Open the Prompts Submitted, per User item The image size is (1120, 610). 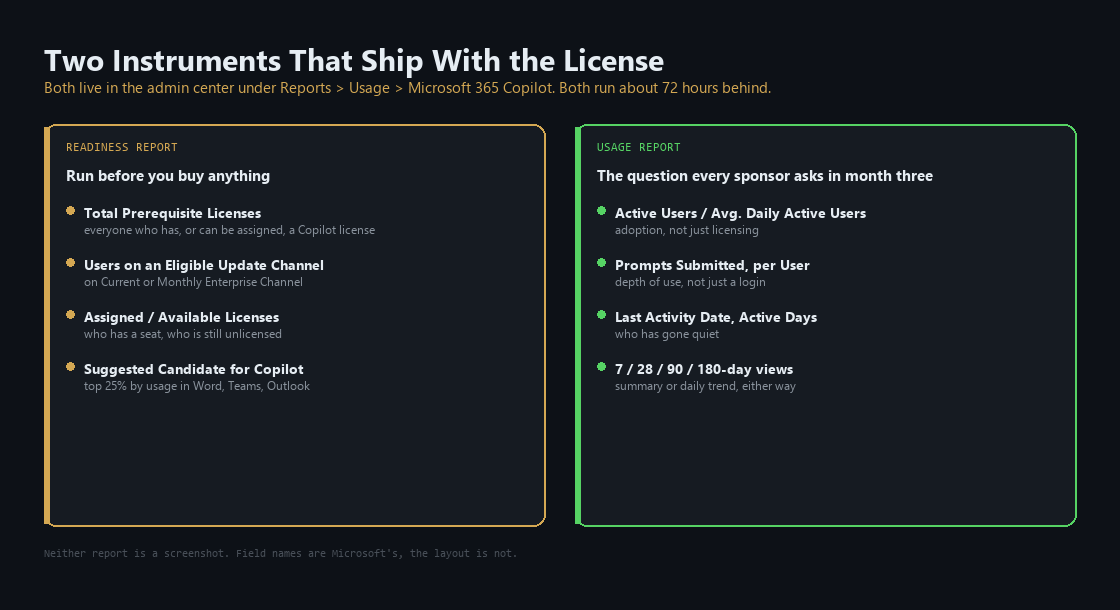point(712,265)
